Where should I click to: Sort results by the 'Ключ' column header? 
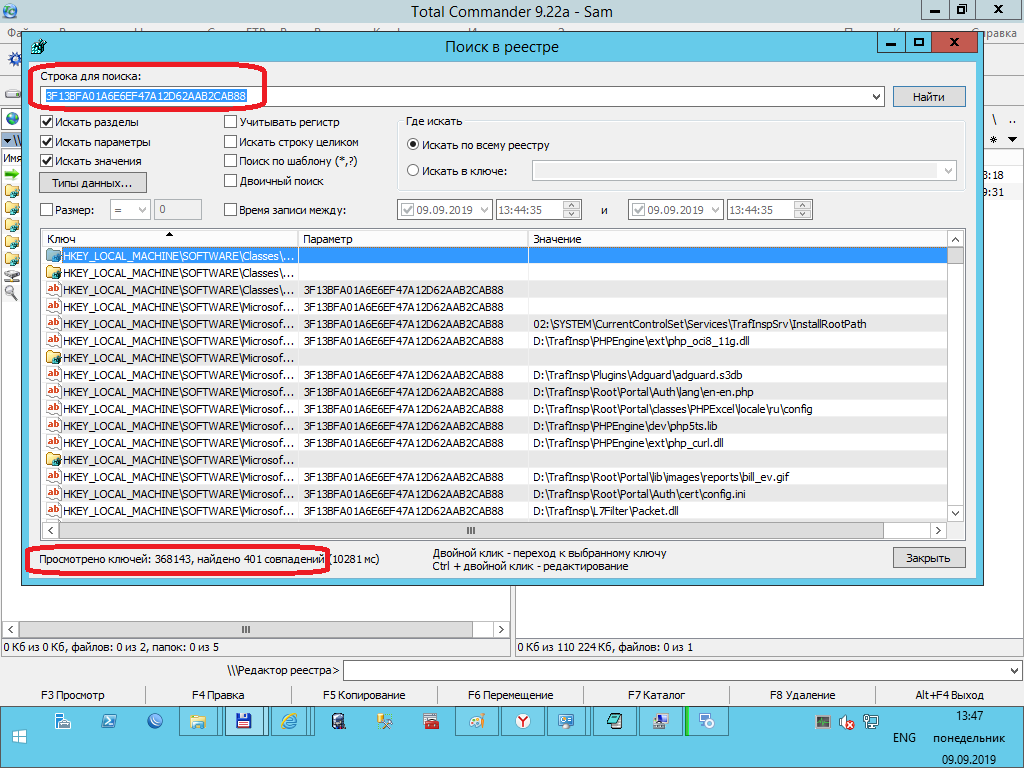point(170,238)
